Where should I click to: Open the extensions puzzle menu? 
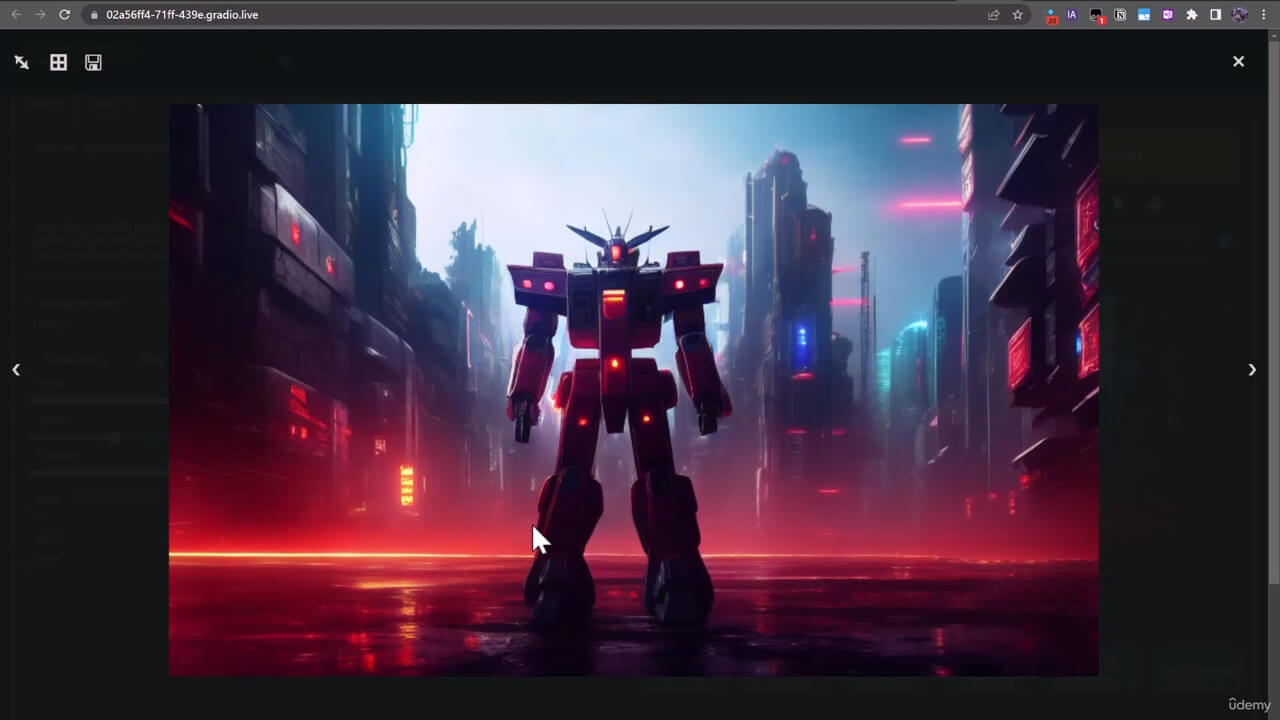pos(1191,15)
